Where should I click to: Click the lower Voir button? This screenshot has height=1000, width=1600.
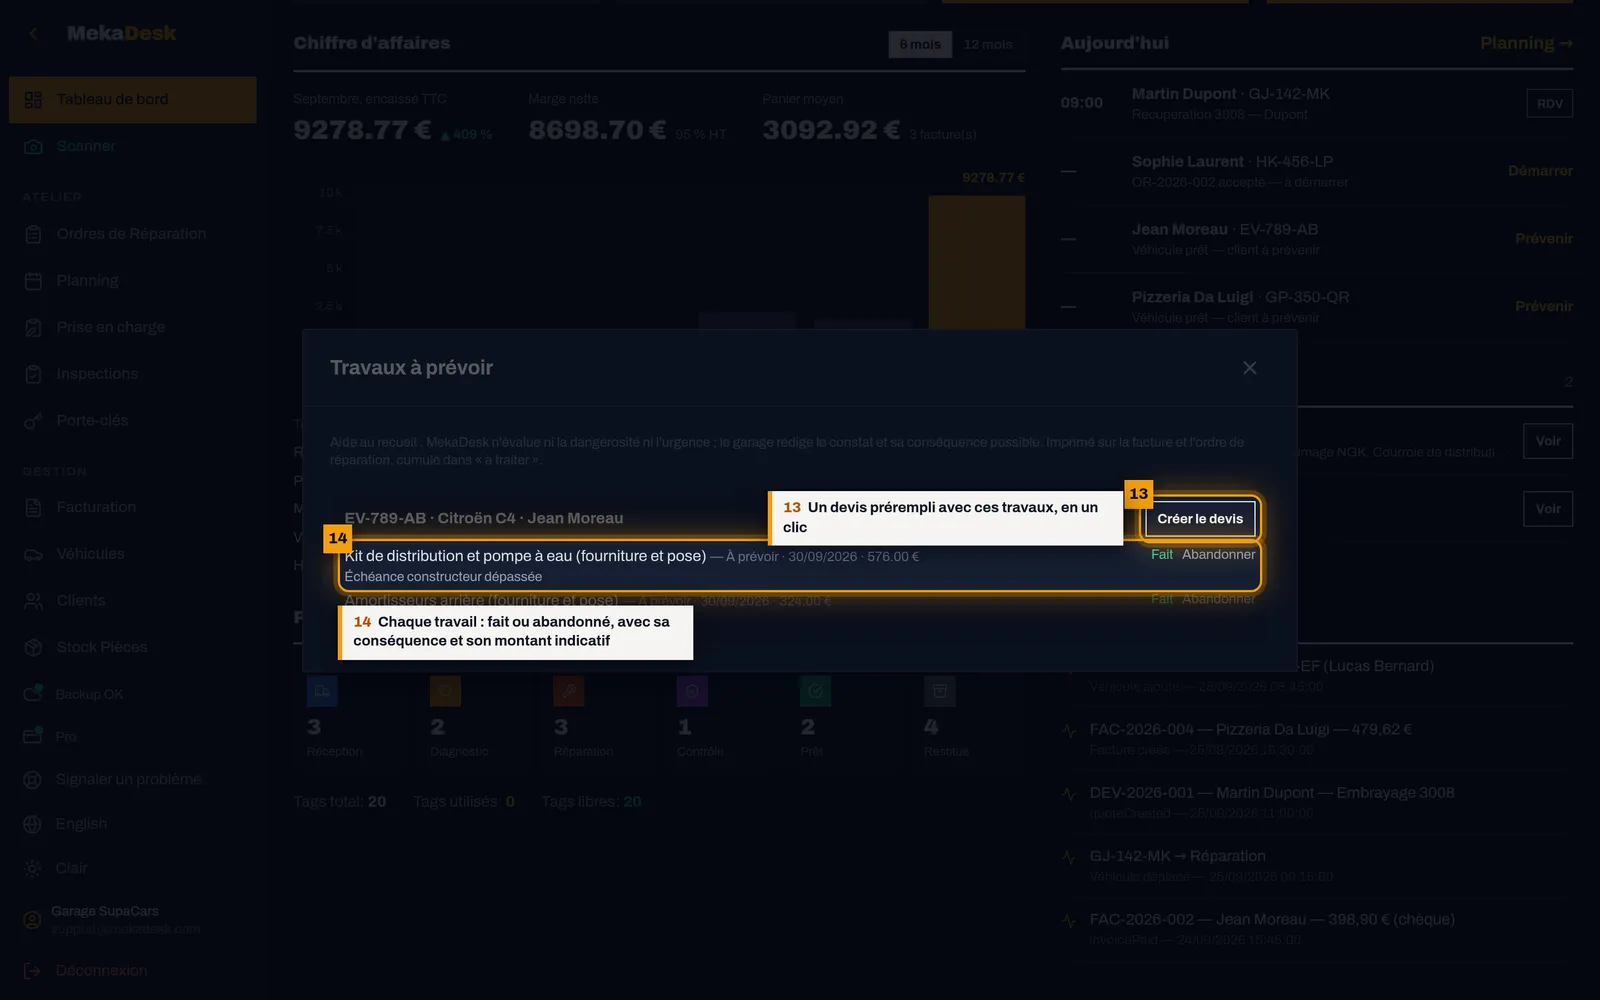[1548, 509]
